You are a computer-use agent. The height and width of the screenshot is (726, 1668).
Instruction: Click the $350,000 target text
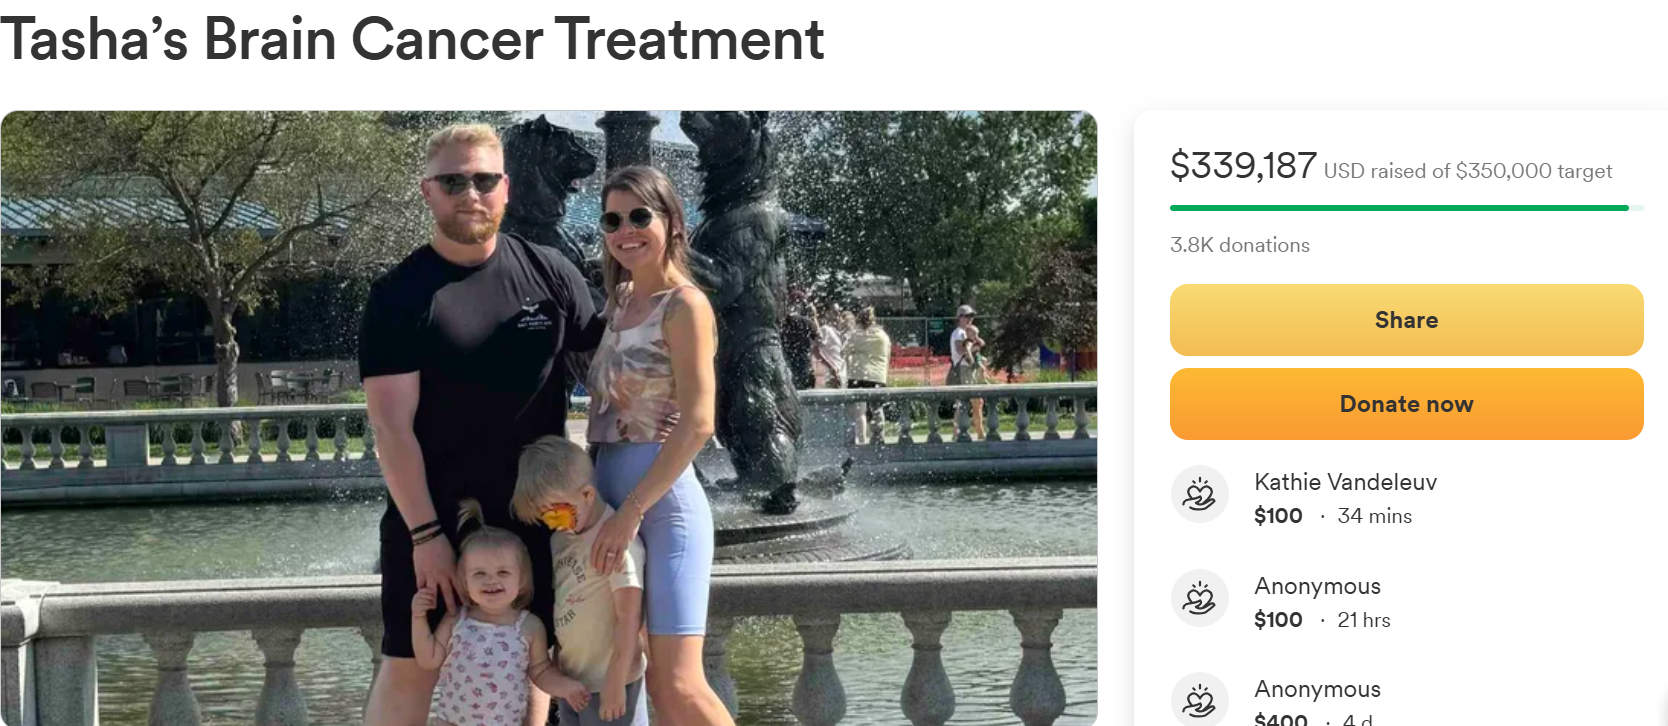click(x=1533, y=171)
